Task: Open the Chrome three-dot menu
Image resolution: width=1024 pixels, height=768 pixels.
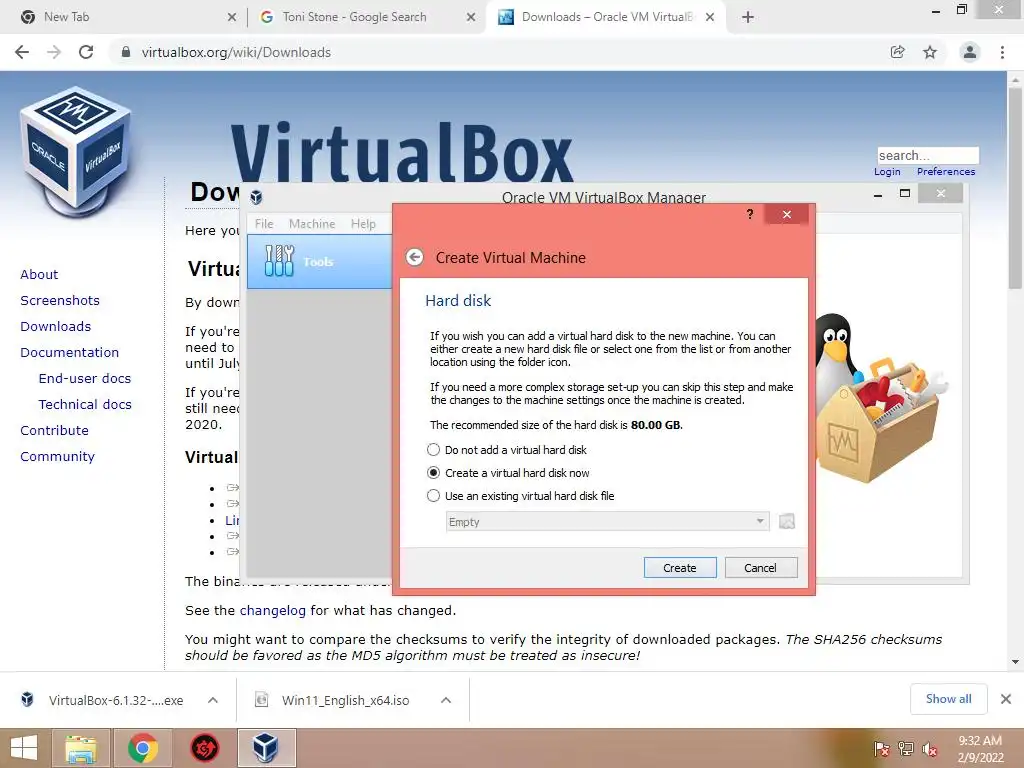Action: click(x=1002, y=52)
